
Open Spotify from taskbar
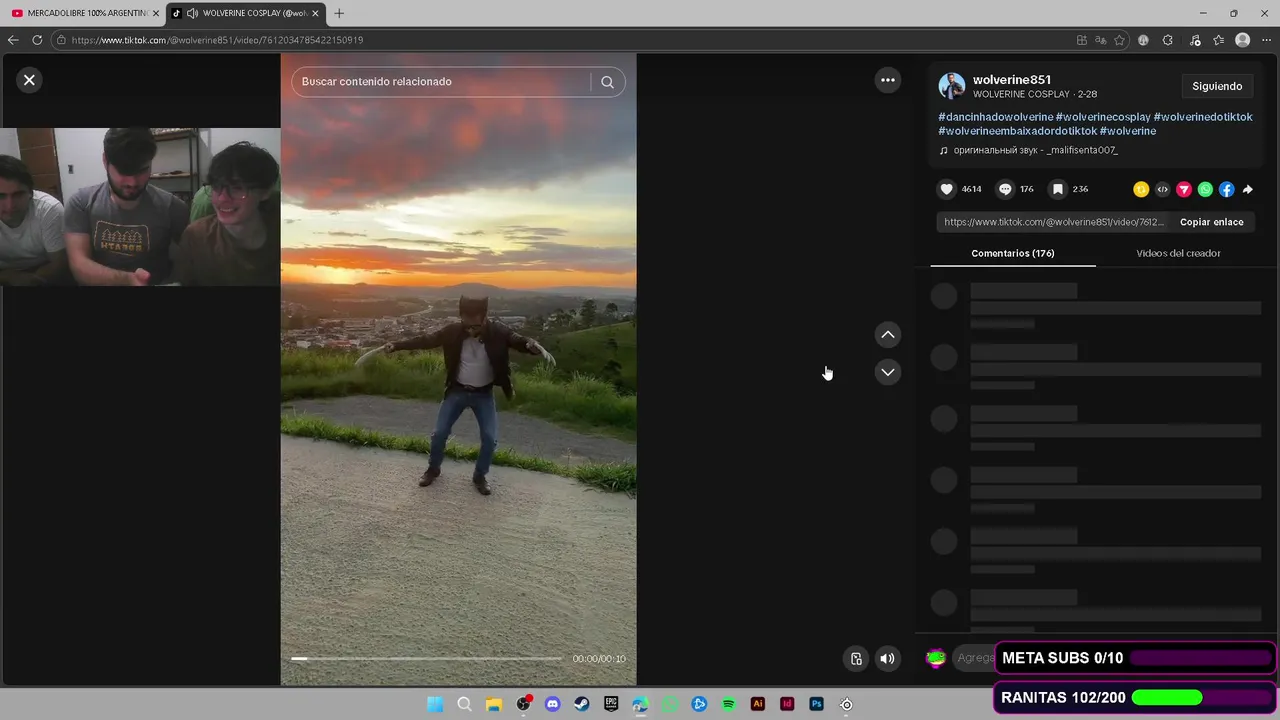click(729, 704)
